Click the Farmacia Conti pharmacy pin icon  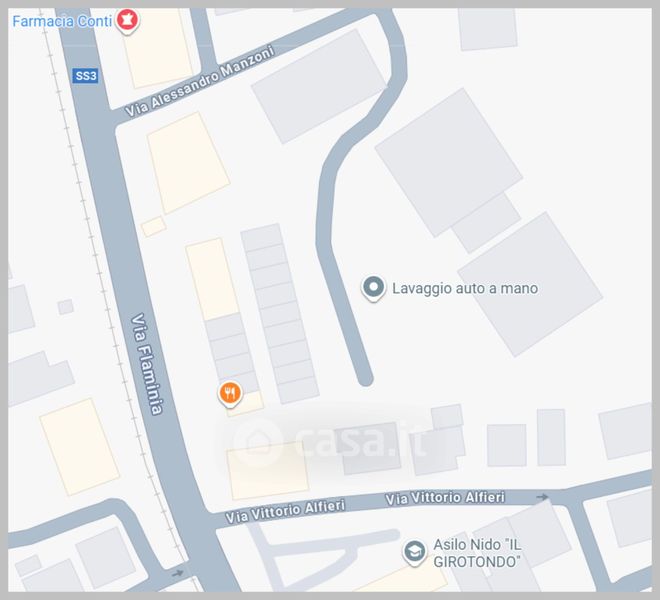pyautogui.click(x=127, y=21)
